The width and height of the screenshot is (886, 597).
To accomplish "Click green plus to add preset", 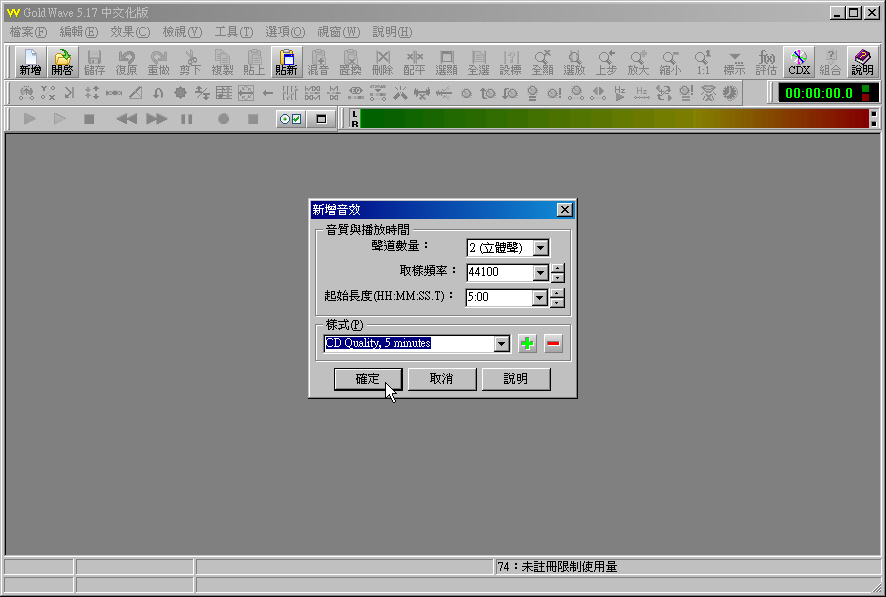I will (x=527, y=344).
